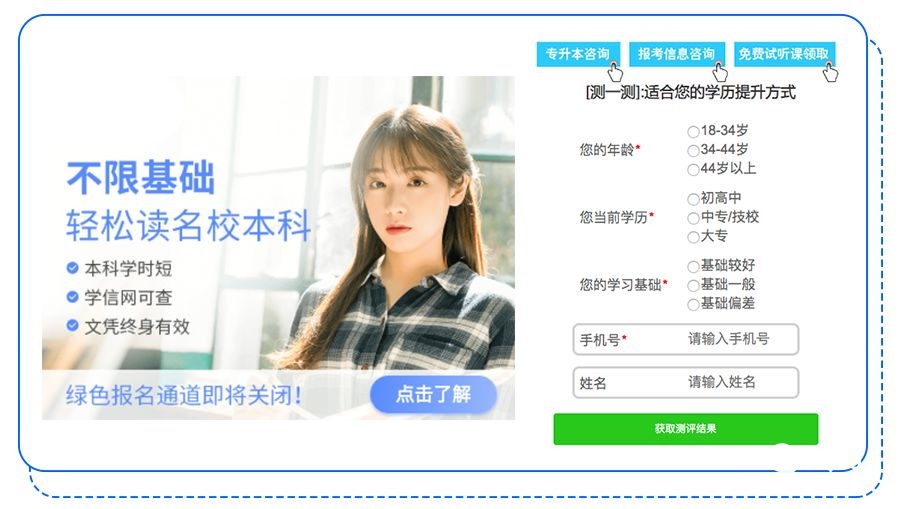Click 免费试听课领取 button
The height and width of the screenshot is (509, 900).
point(784,55)
